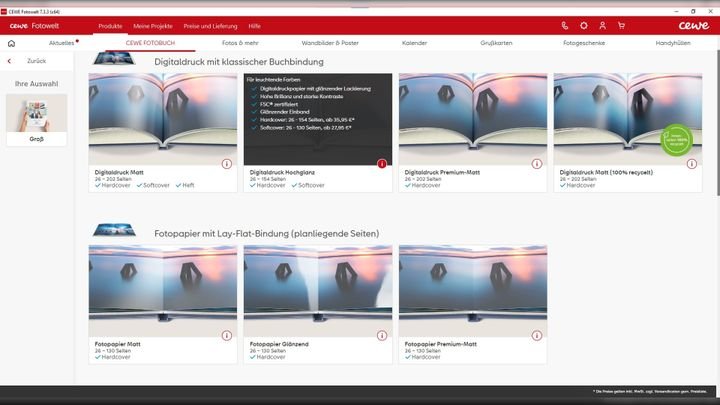Image resolution: width=720 pixels, height=405 pixels.
Task: Click the cewe logo at top right
Action: pos(694,26)
